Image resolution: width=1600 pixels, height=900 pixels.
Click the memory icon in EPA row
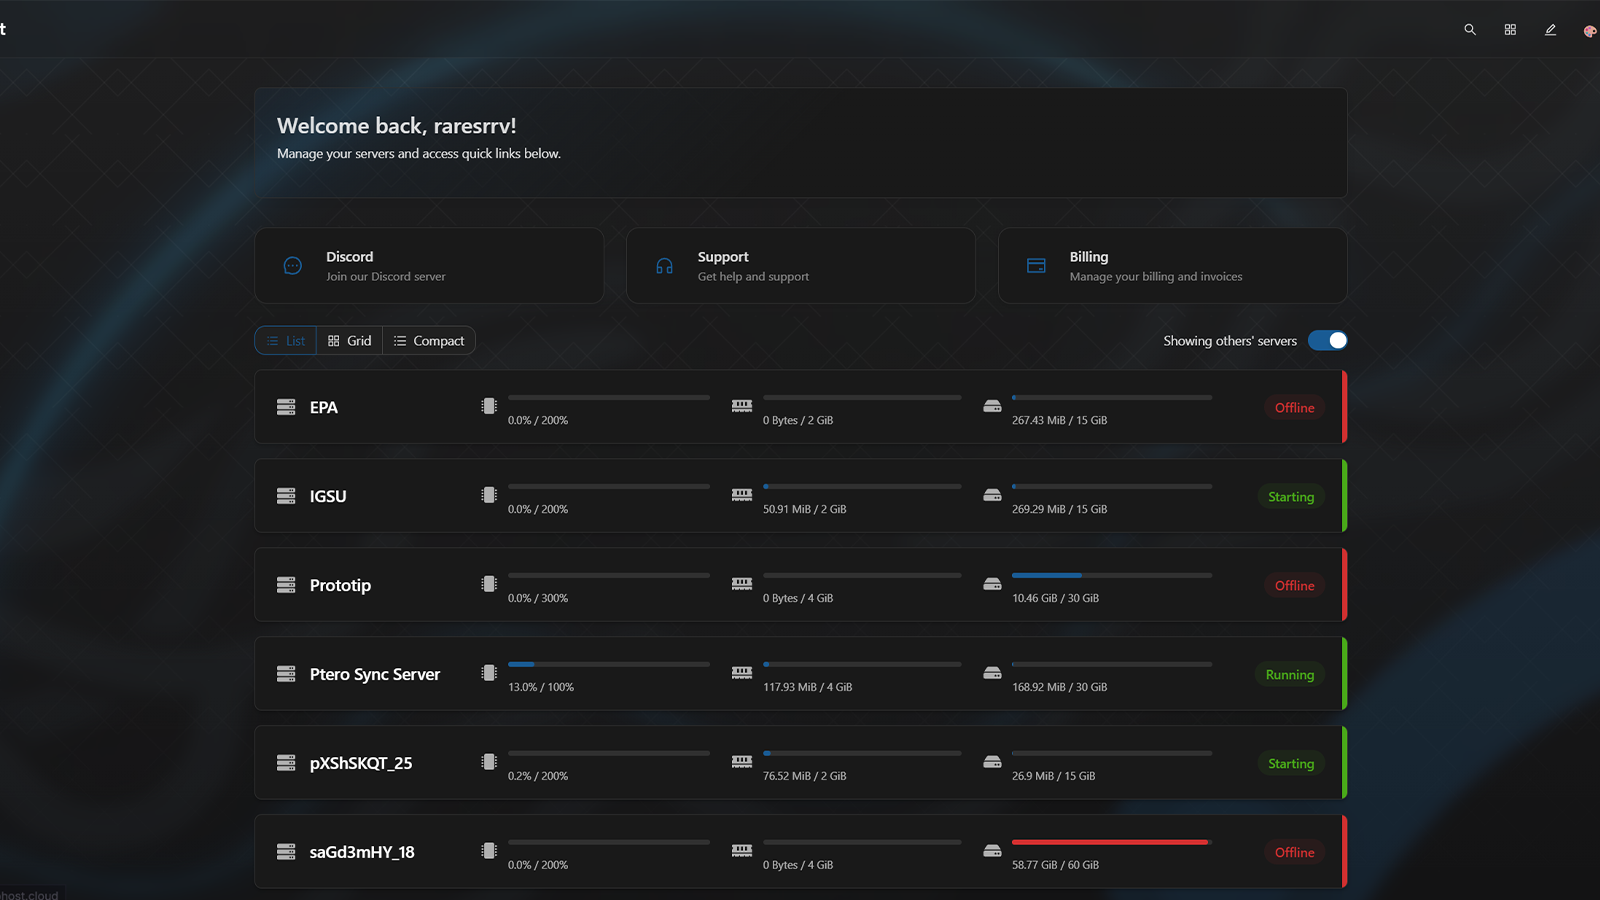click(x=742, y=406)
